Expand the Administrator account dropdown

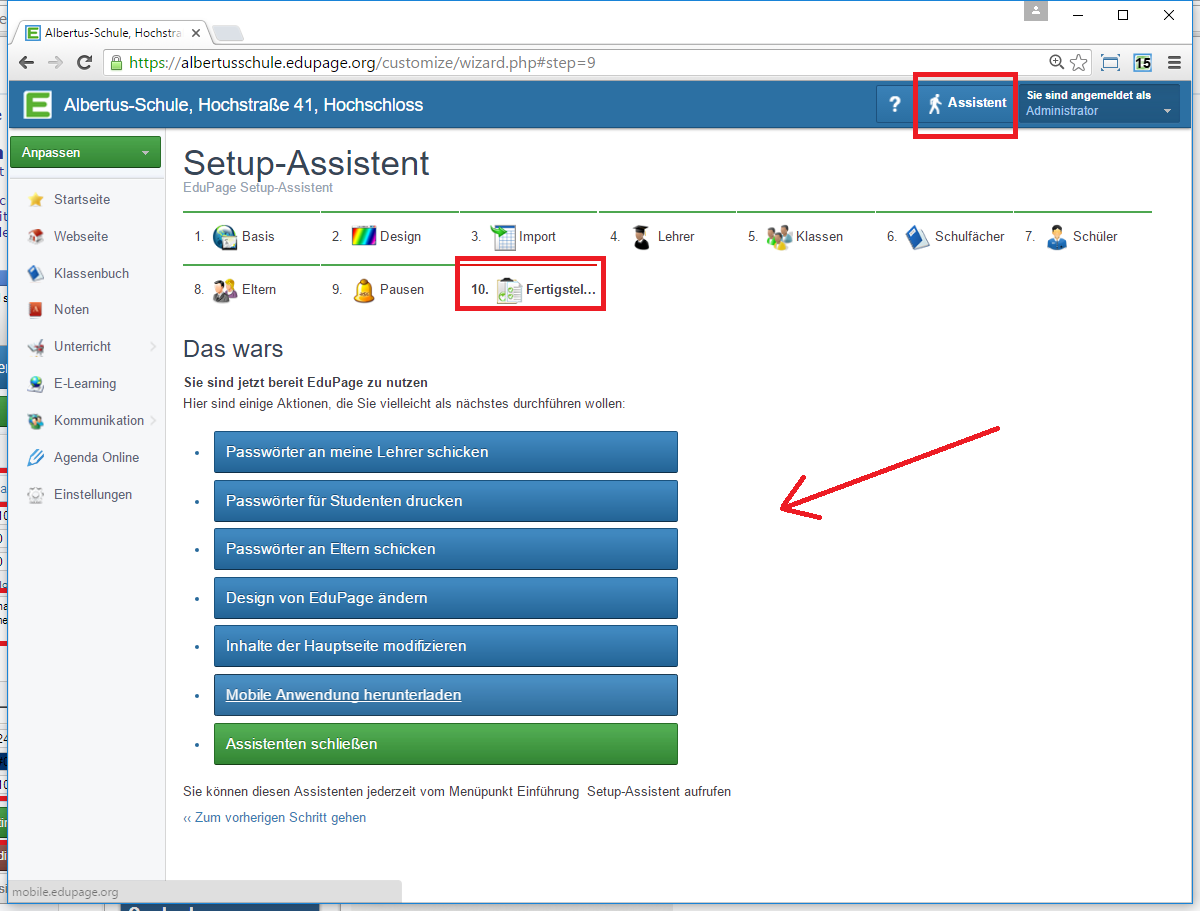(x=1097, y=104)
